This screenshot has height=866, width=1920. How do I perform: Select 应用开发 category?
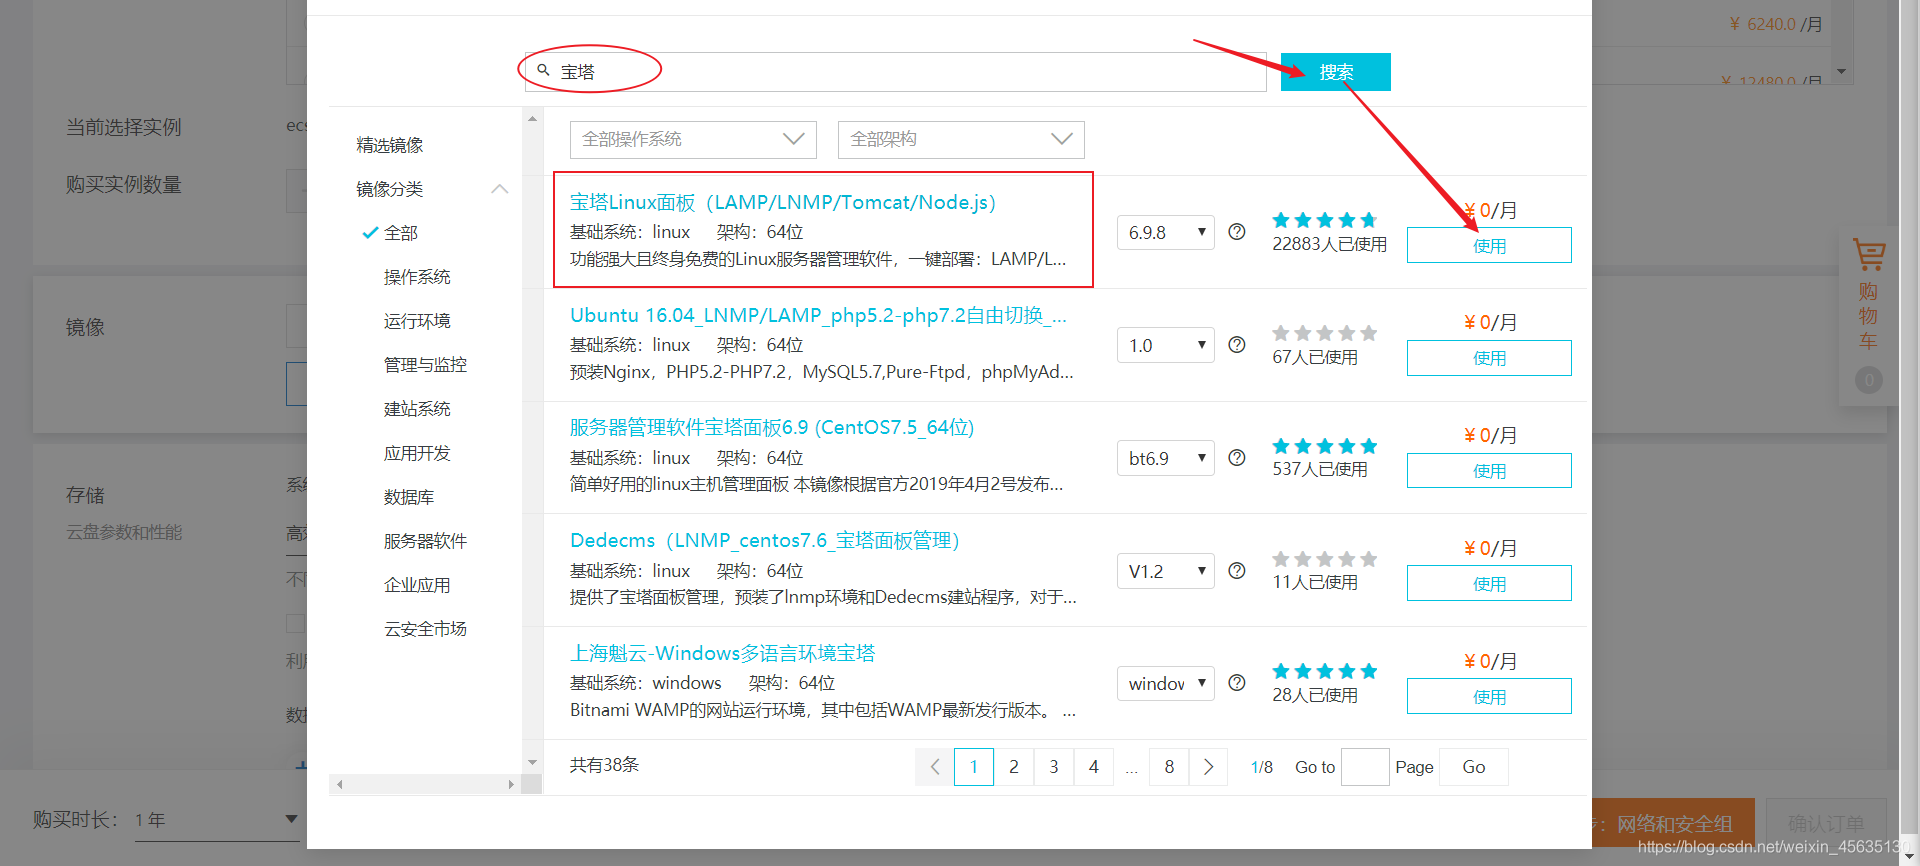click(x=417, y=453)
